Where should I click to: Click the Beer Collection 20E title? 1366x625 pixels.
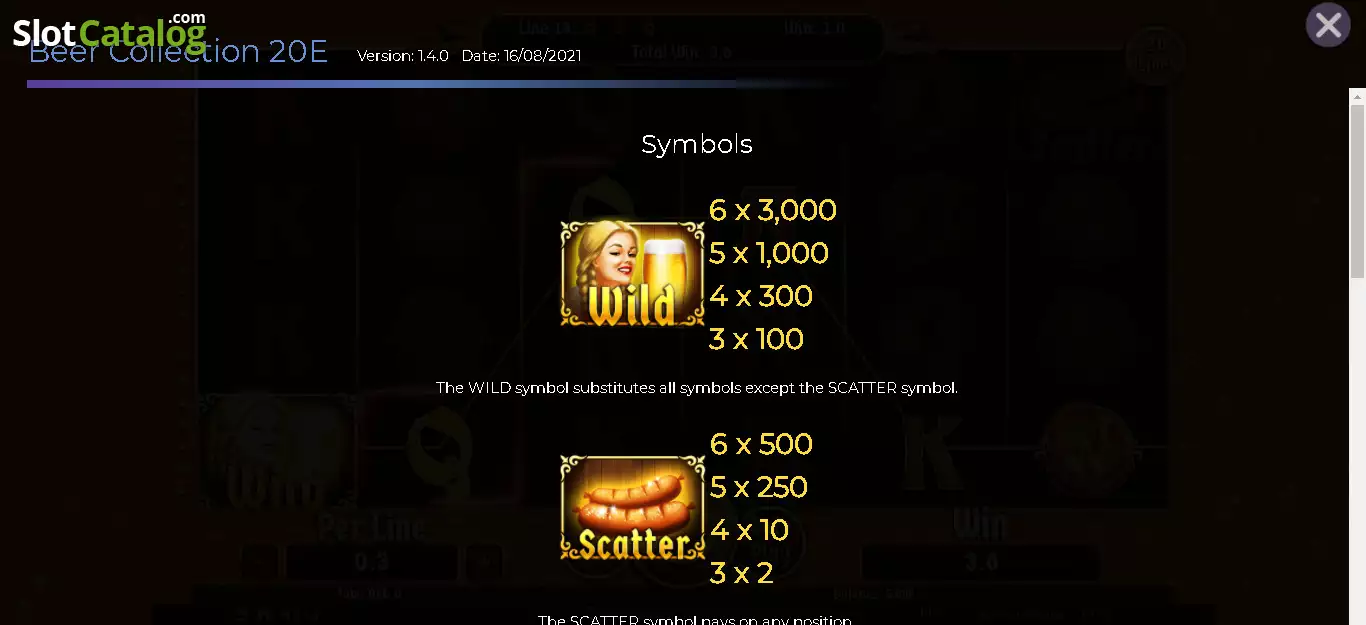point(178,52)
